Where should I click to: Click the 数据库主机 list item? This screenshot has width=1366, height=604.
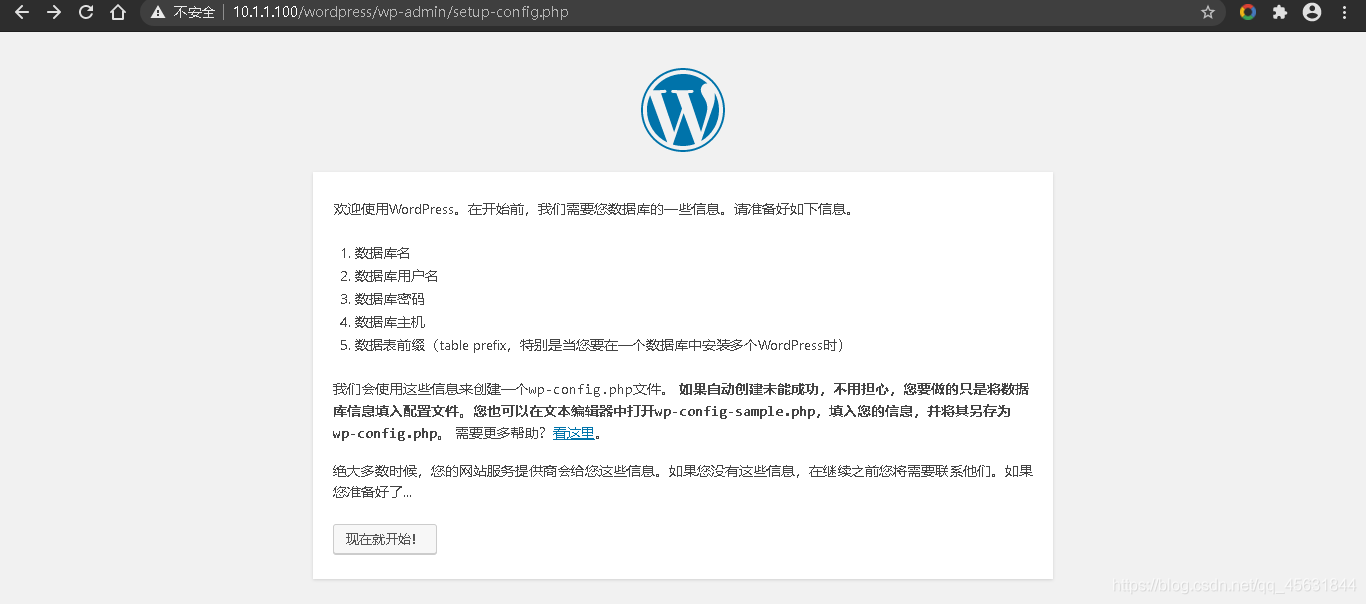tap(389, 322)
